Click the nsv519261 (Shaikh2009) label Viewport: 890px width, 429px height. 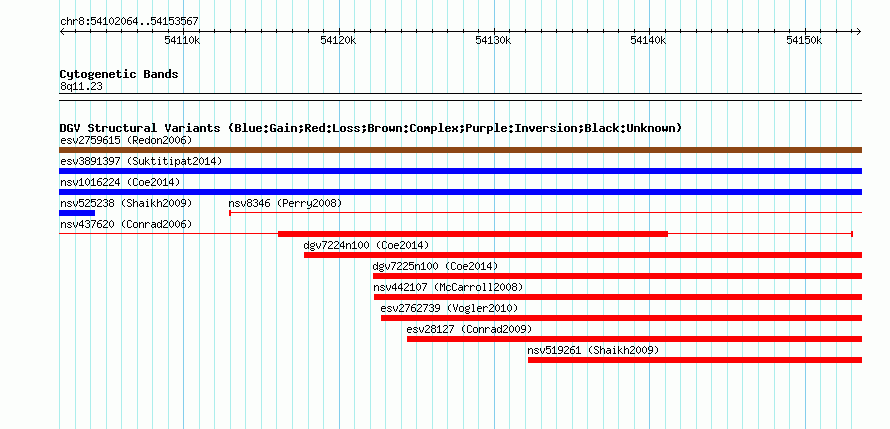coord(593,350)
